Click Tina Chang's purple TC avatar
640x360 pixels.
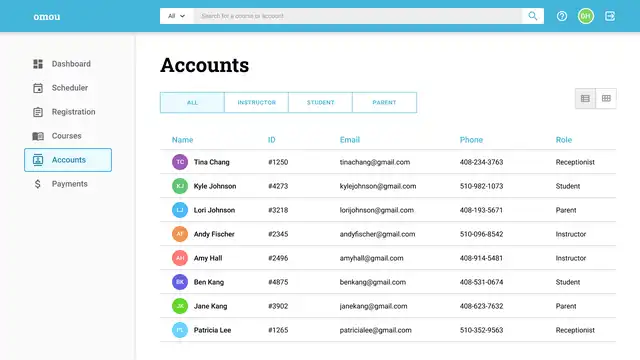coord(180,162)
